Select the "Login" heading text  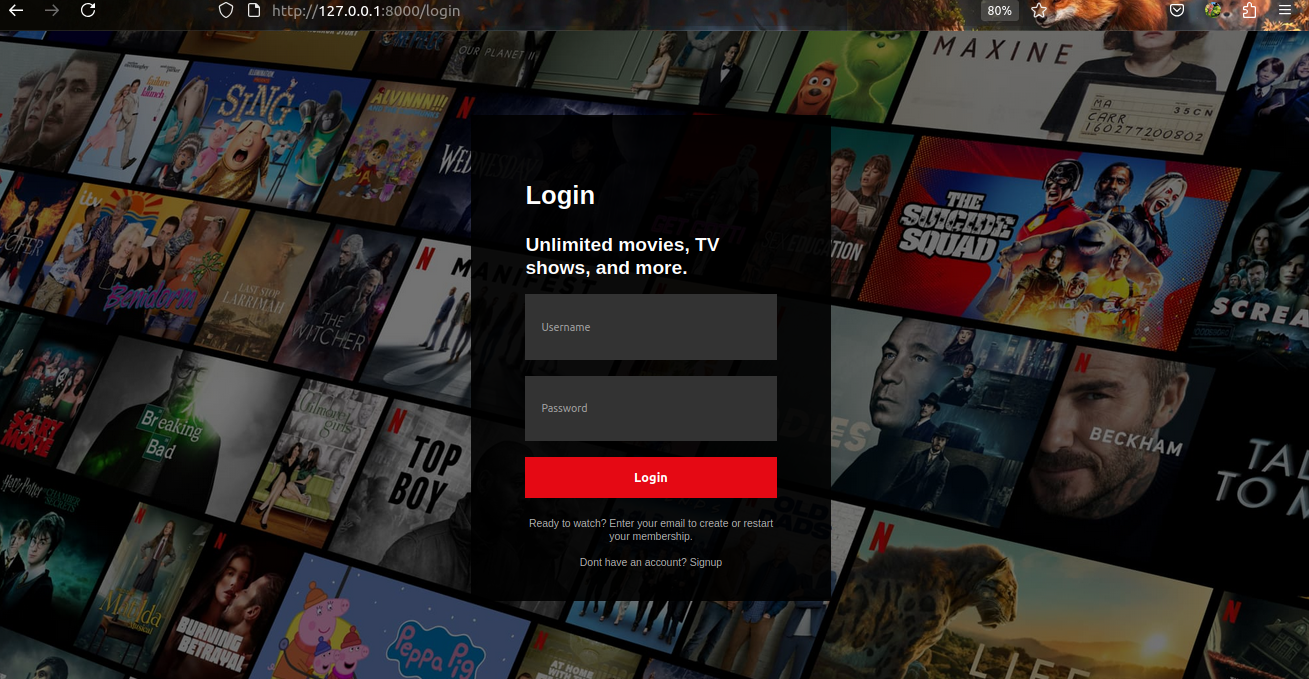(560, 196)
